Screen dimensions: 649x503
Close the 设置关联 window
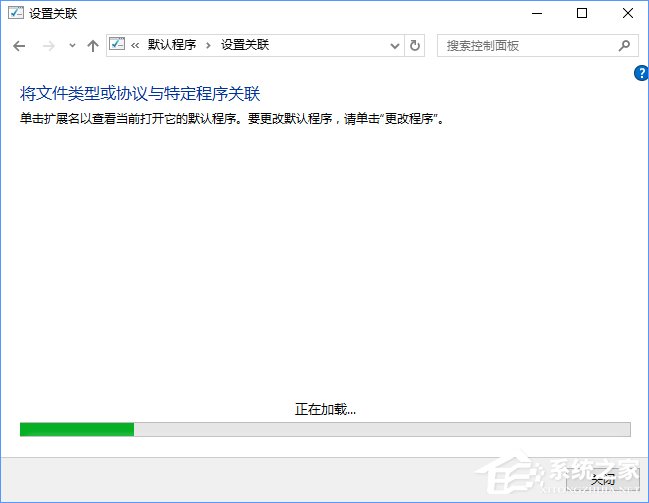coord(627,13)
